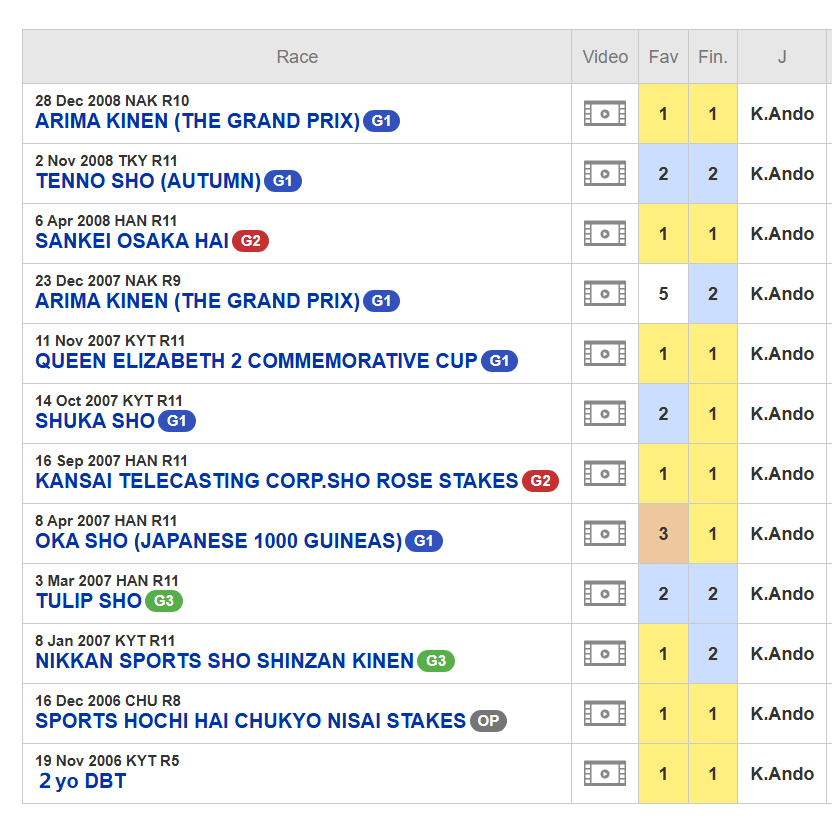Viewport: 832px width, 822px height.
Task: Play video for 2 yo DBT race
Action: point(604,773)
